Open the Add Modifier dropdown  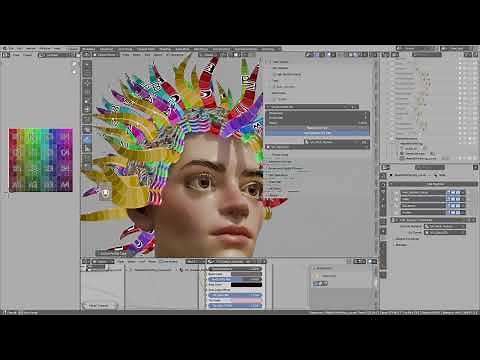click(434, 184)
